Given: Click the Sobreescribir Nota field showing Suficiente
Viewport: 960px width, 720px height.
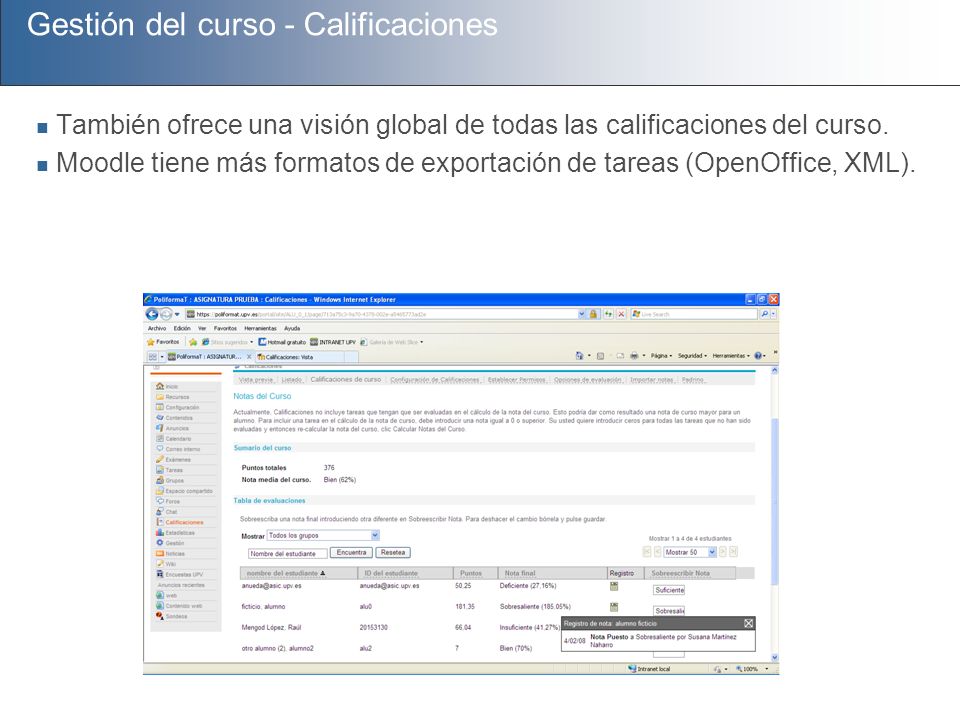Looking at the screenshot, I should pos(669,590).
